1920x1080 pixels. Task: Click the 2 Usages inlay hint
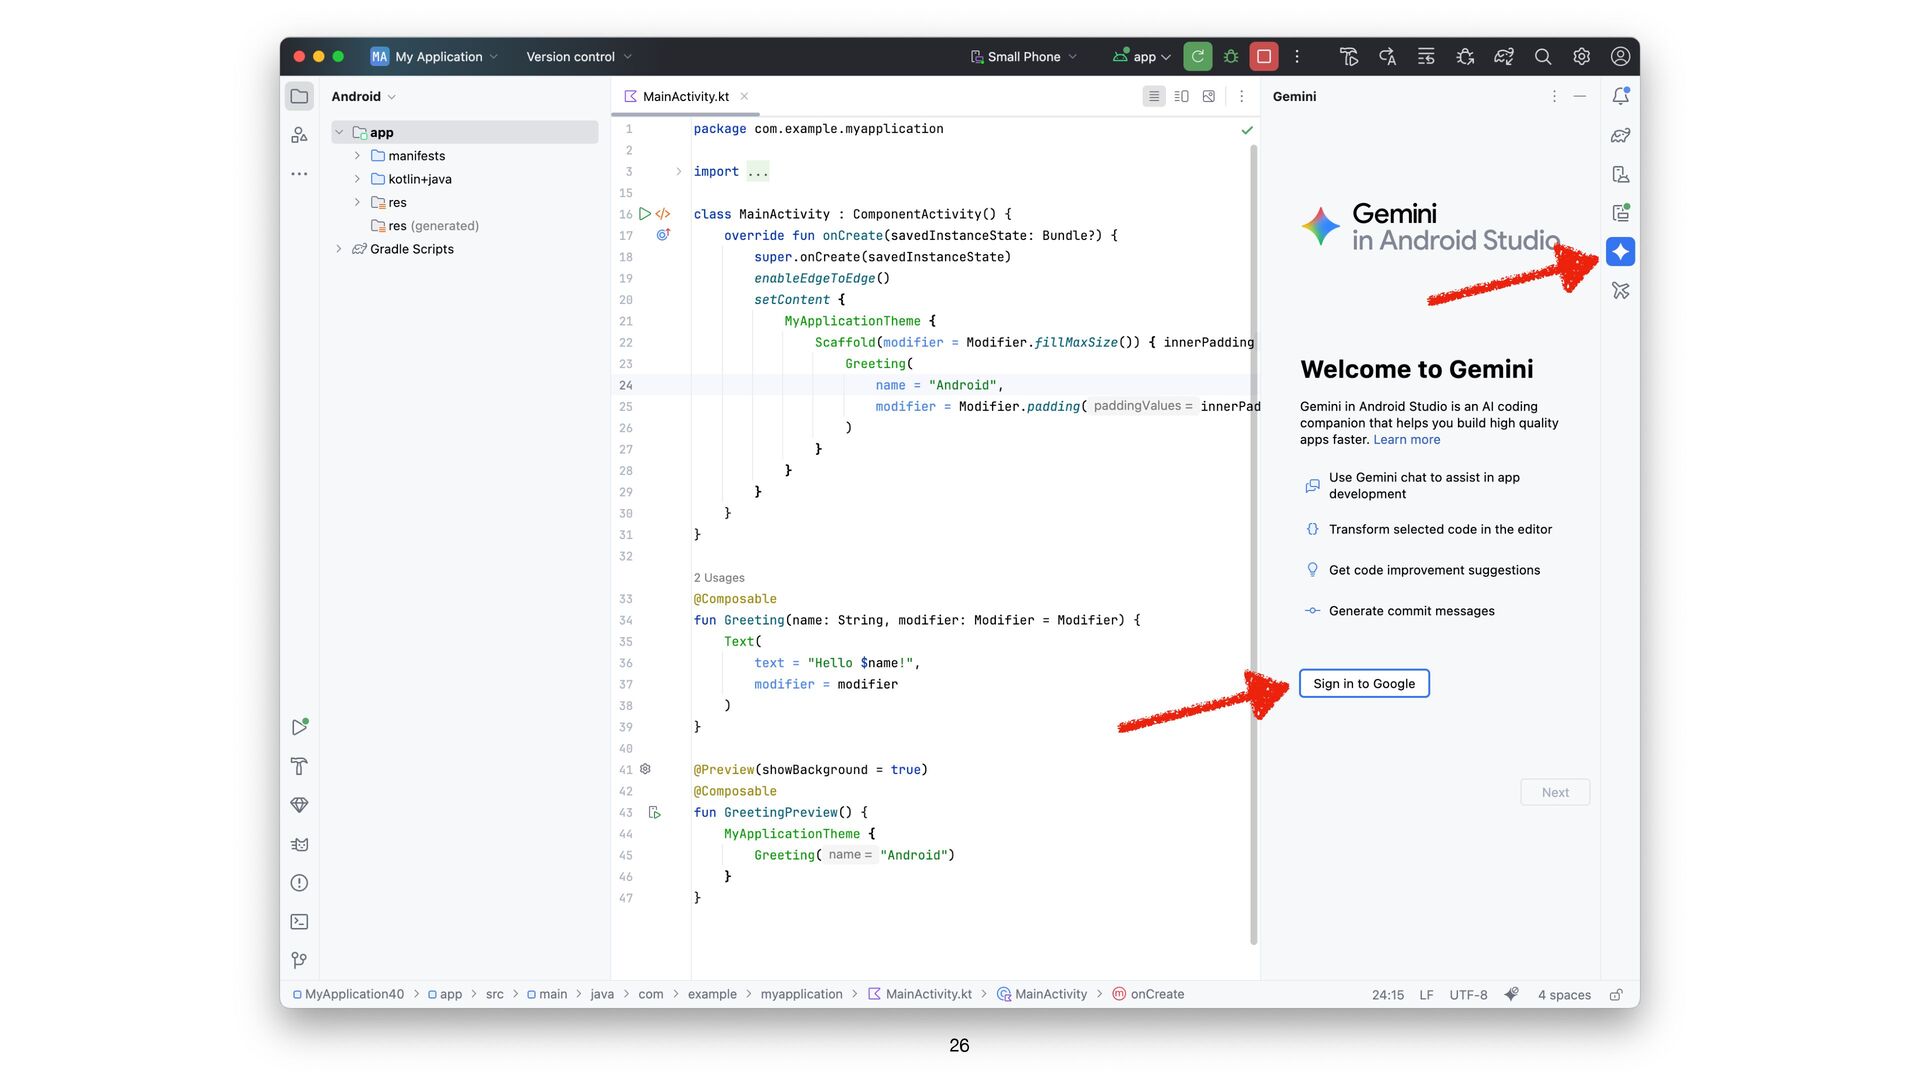click(x=719, y=578)
